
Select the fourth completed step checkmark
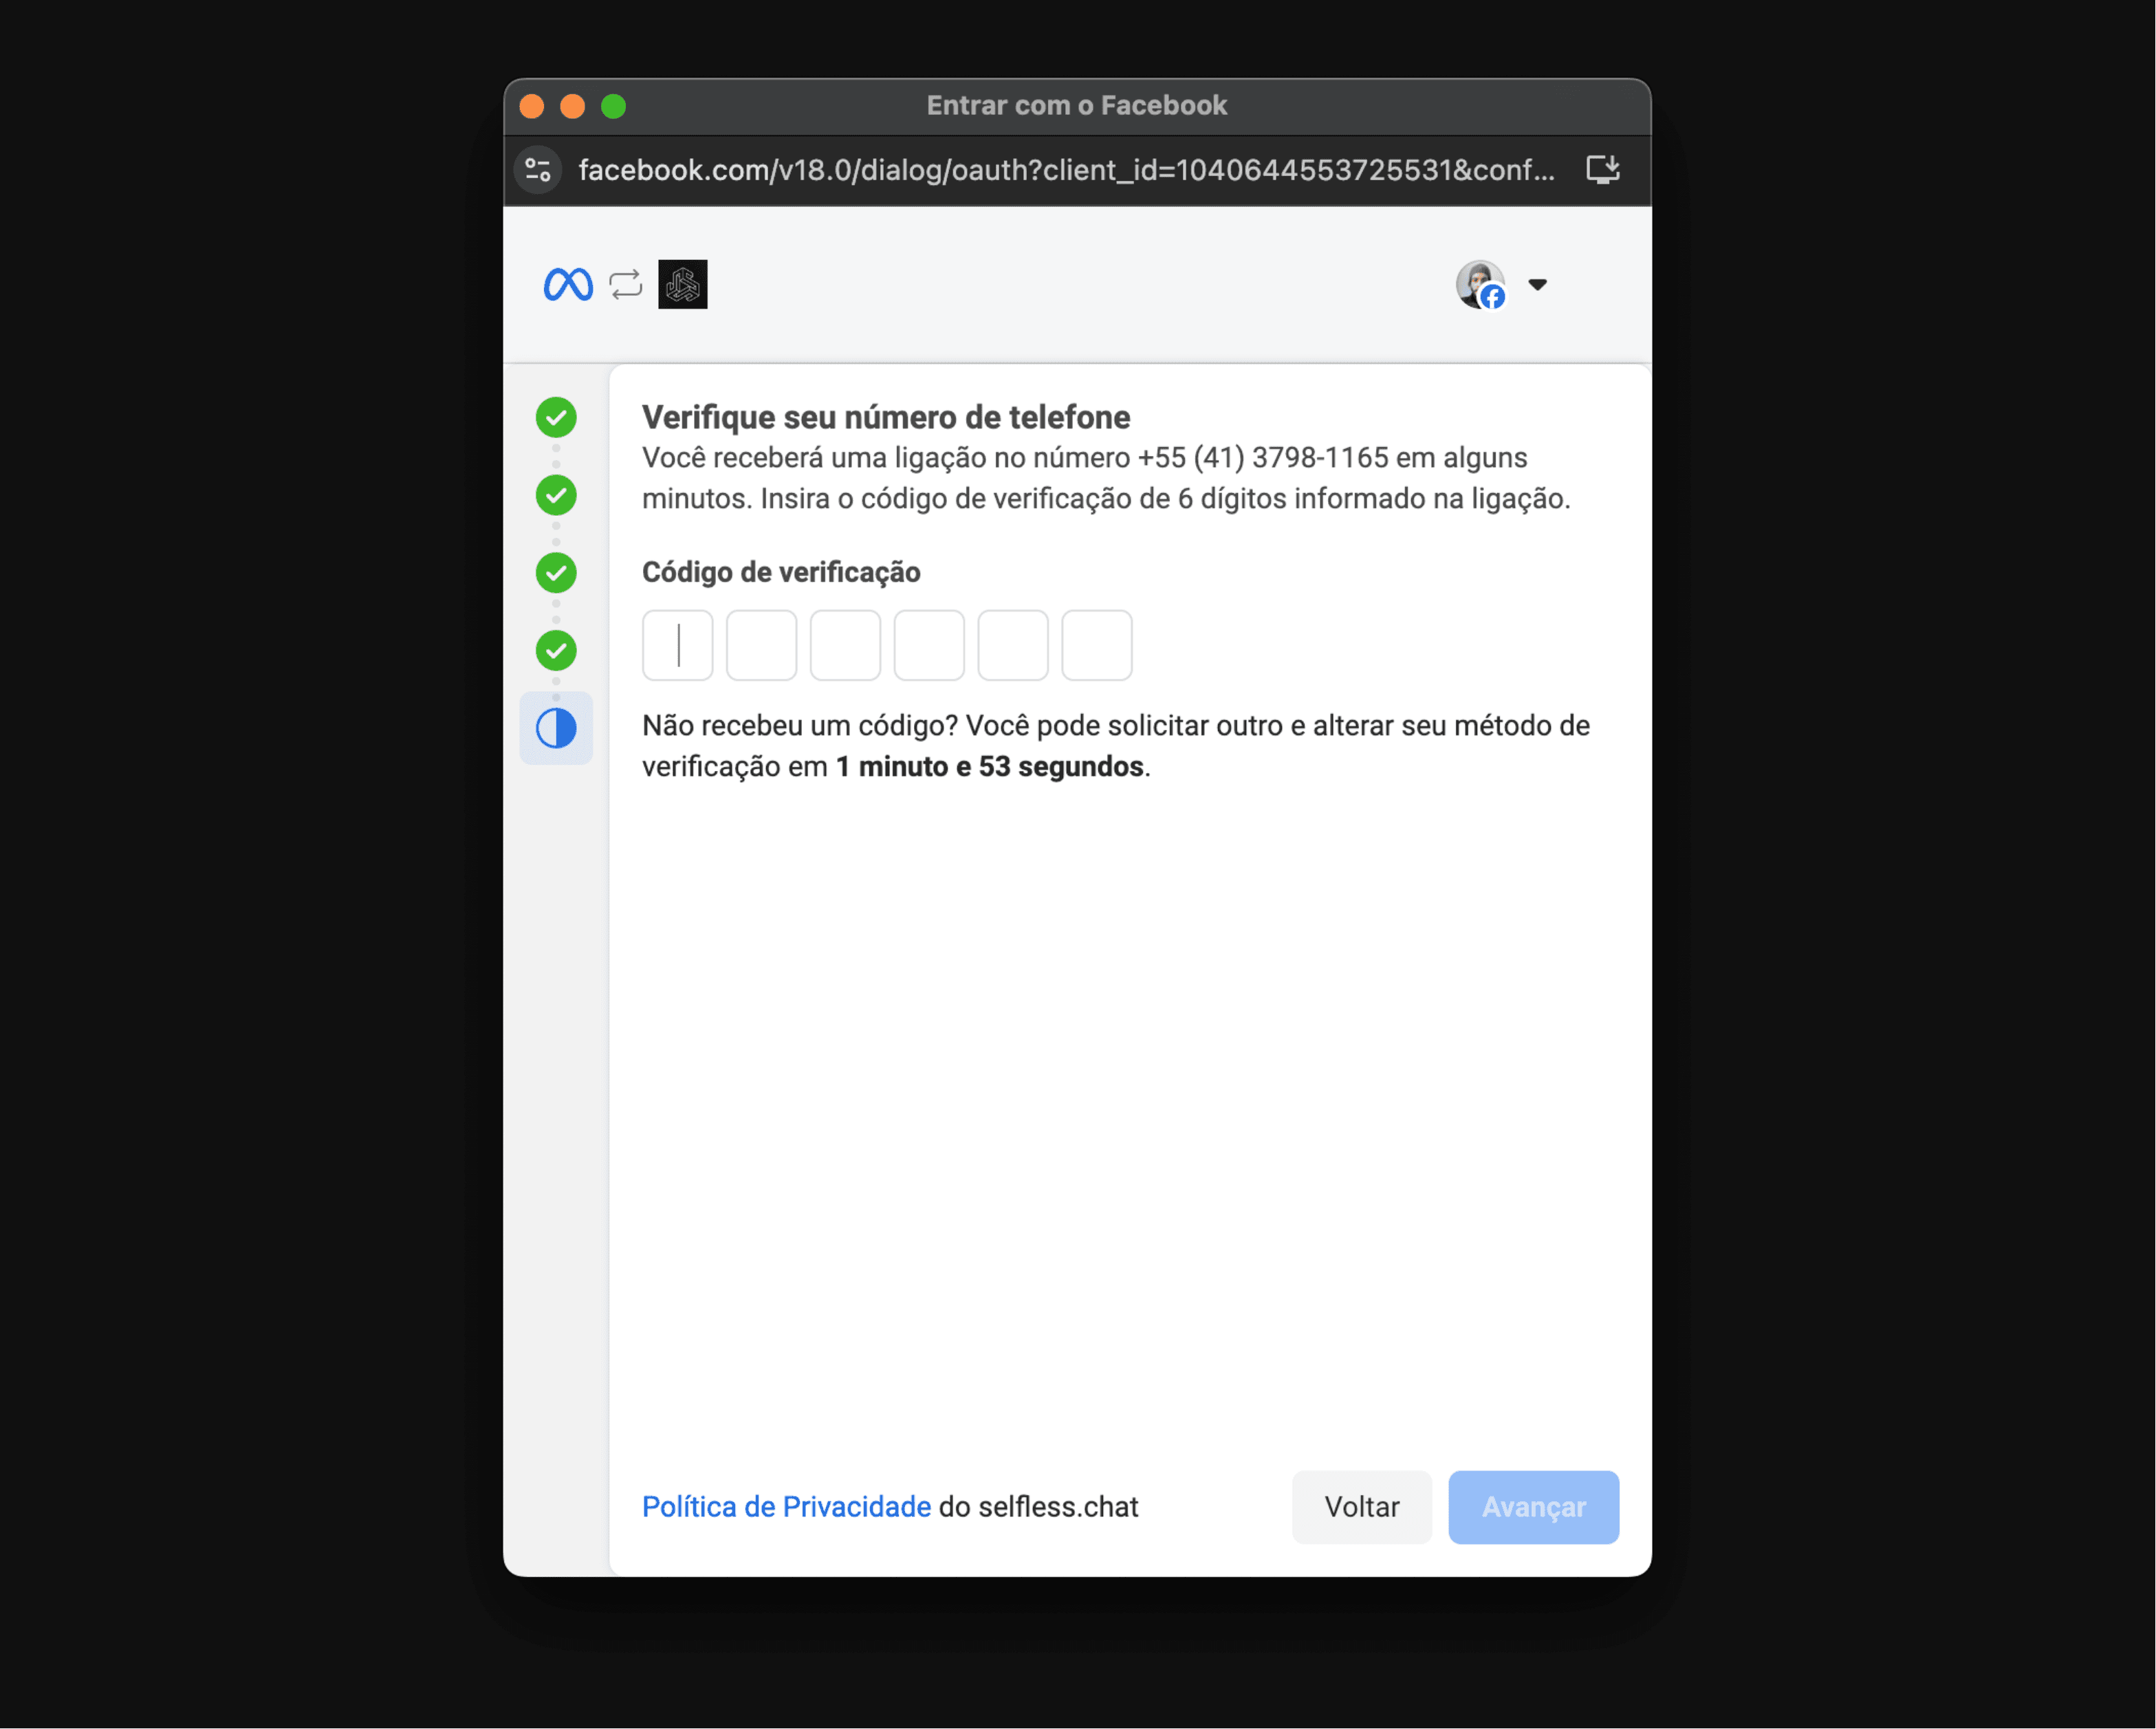point(556,651)
